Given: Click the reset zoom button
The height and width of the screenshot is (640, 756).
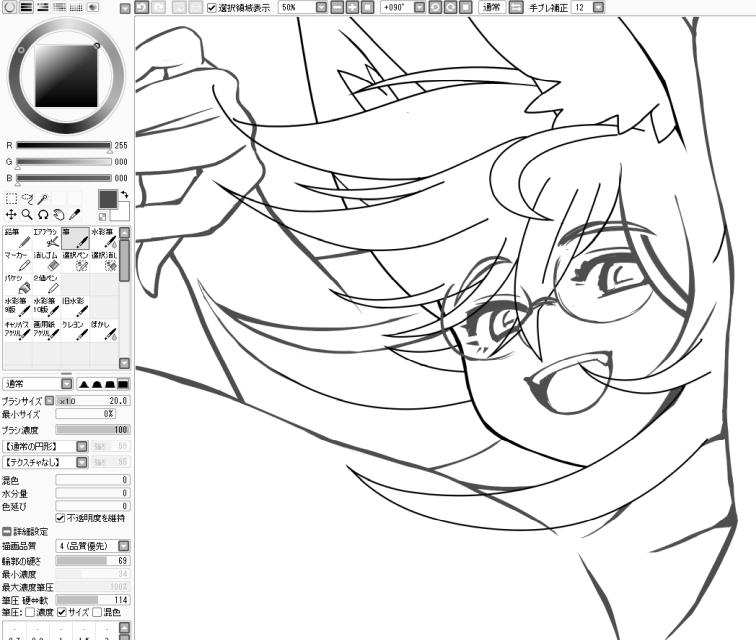Looking at the screenshot, I should click(367, 7).
